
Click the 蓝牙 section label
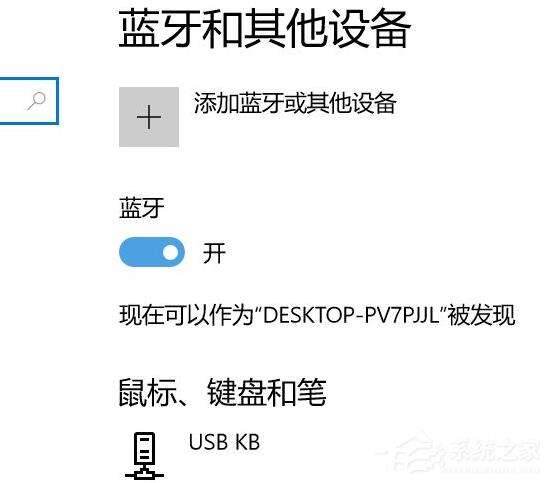[142, 208]
